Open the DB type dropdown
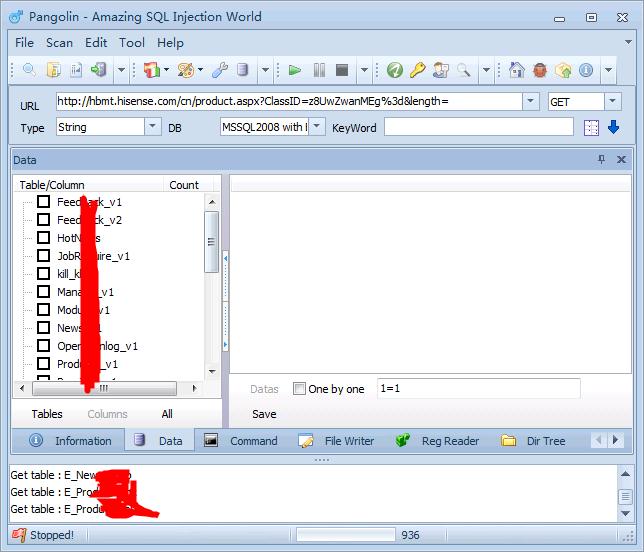This screenshot has width=644, height=552. 317,126
